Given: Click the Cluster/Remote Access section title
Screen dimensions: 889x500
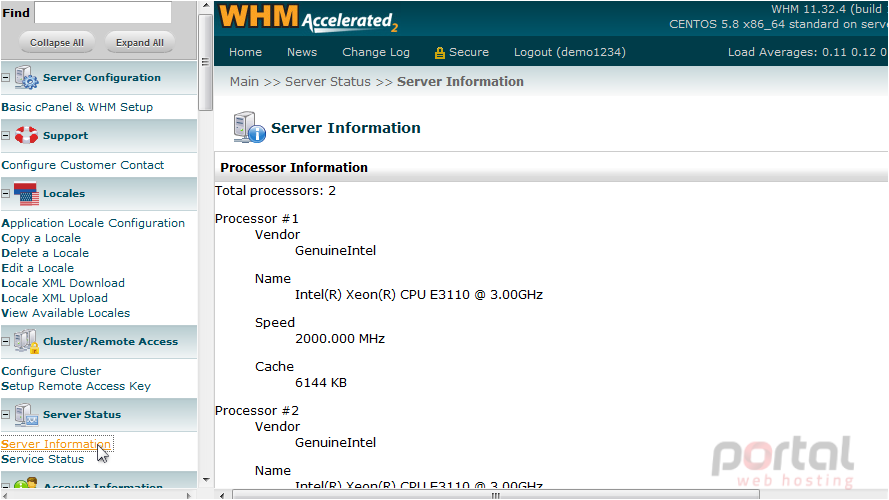Looking at the screenshot, I should [111, 341].
